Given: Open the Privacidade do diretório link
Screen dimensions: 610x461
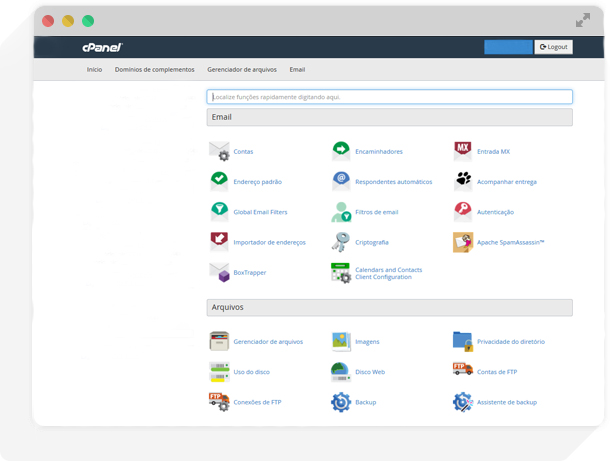Looking at the screenshot, I should 511,342.
